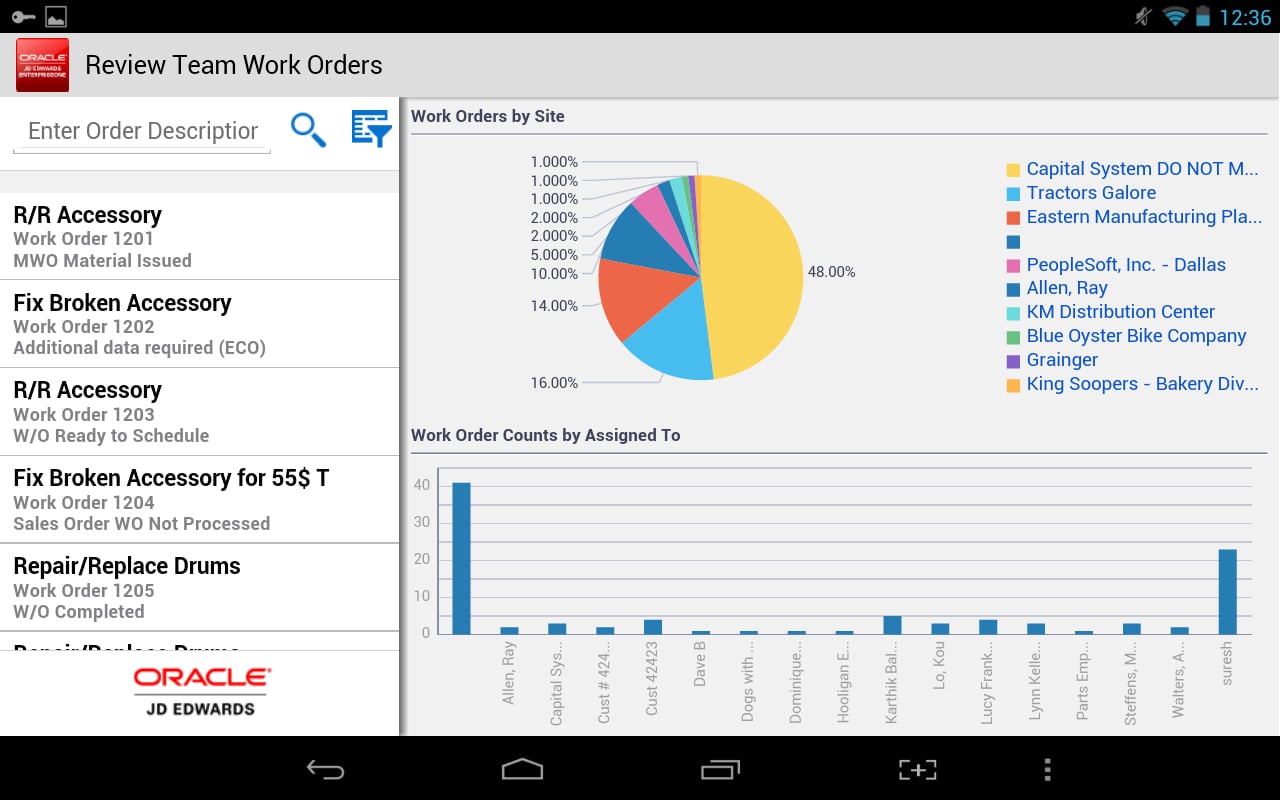Click the yellow Capital System legend swatch
Image resolution: width=1280 pixels, height=800 pixels.
(1013, 170)
